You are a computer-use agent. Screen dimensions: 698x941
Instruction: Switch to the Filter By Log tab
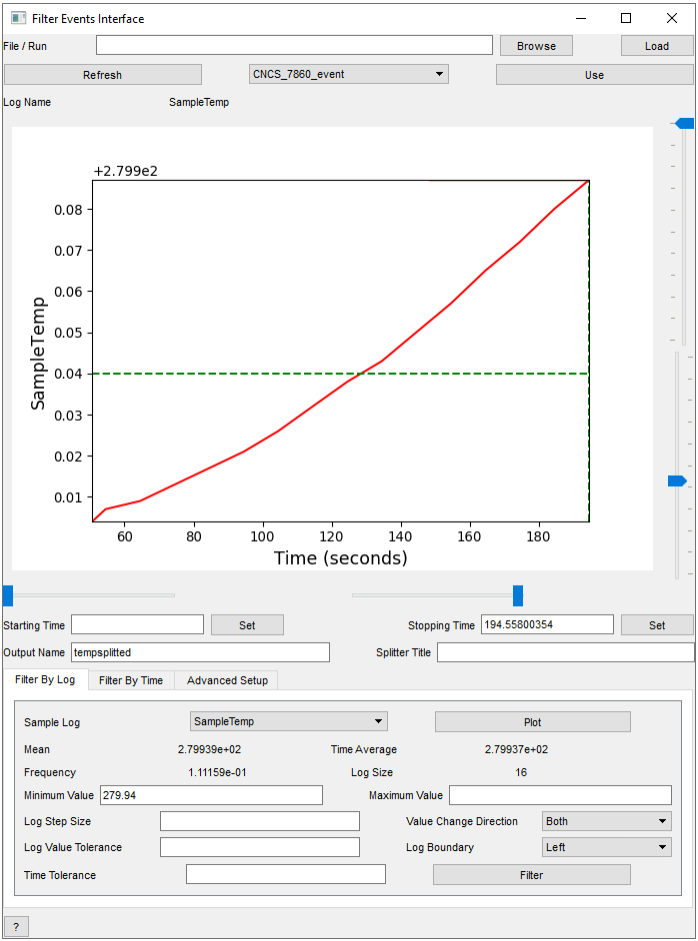(x=45, y=679)
